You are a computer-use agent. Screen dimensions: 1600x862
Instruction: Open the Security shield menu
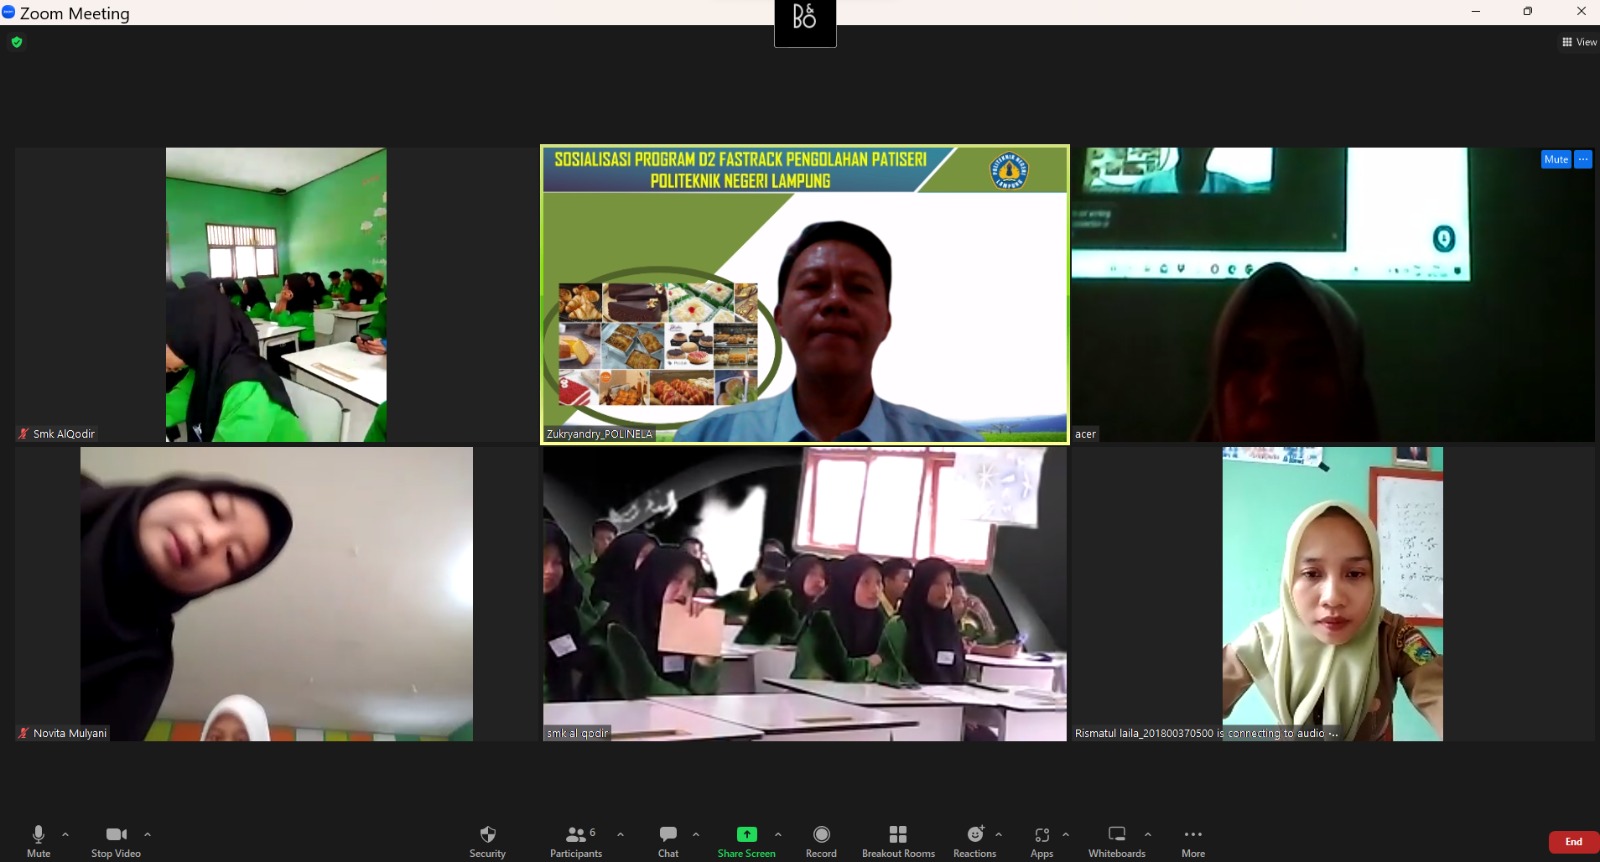[x=488, y=841]
